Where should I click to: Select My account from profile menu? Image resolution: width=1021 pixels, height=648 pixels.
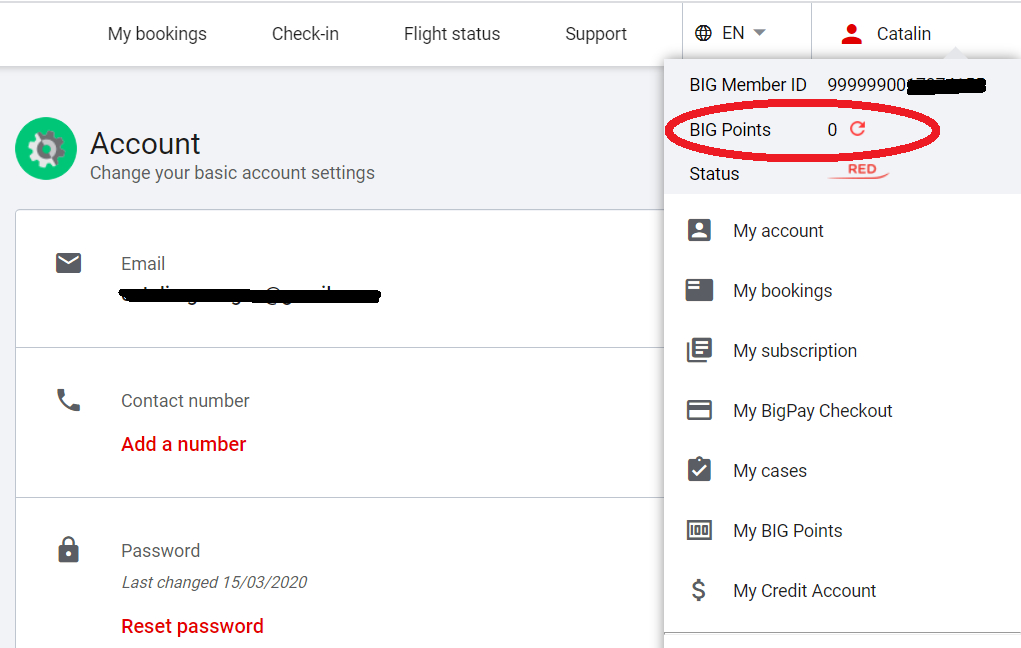(x=778, y=231)
